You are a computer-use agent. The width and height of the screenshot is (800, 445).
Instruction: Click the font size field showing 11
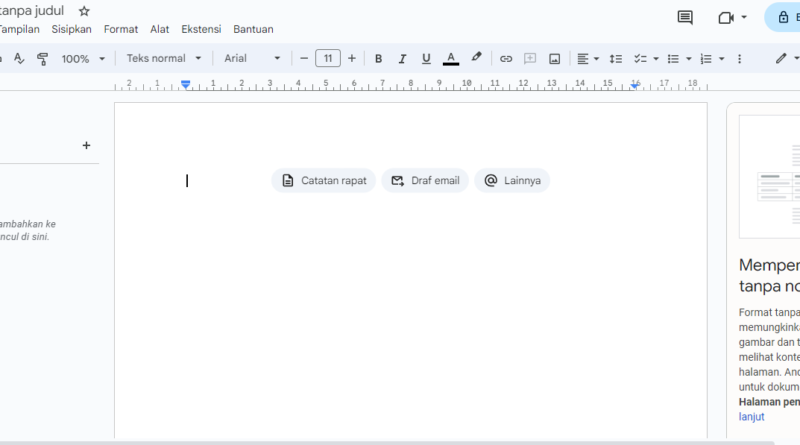click(x=328, y=58)
